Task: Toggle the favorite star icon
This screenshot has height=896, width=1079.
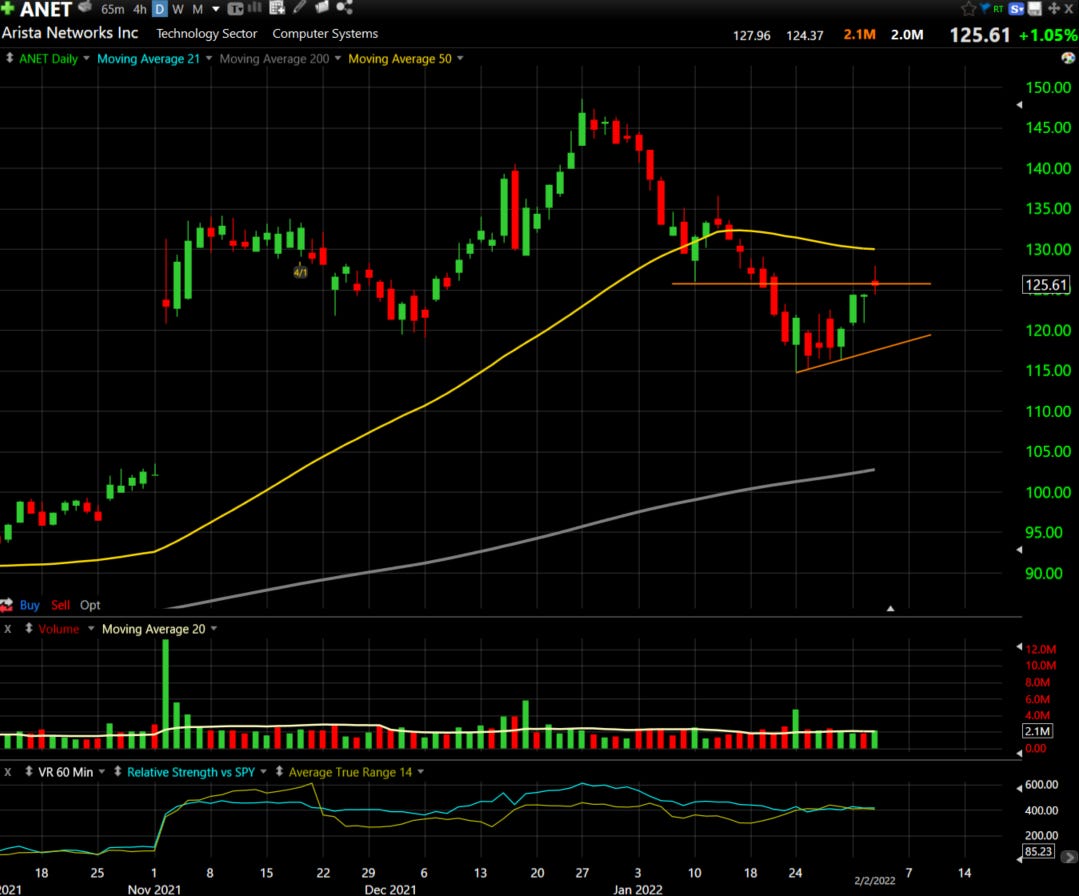Action: click(968, 9)
